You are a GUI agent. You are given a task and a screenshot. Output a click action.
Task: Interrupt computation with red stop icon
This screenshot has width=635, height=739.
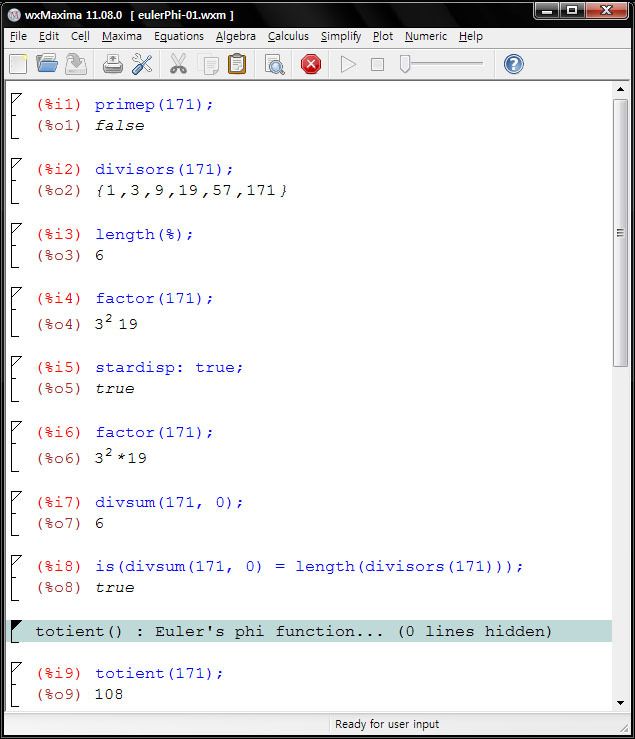pos(311,65)
